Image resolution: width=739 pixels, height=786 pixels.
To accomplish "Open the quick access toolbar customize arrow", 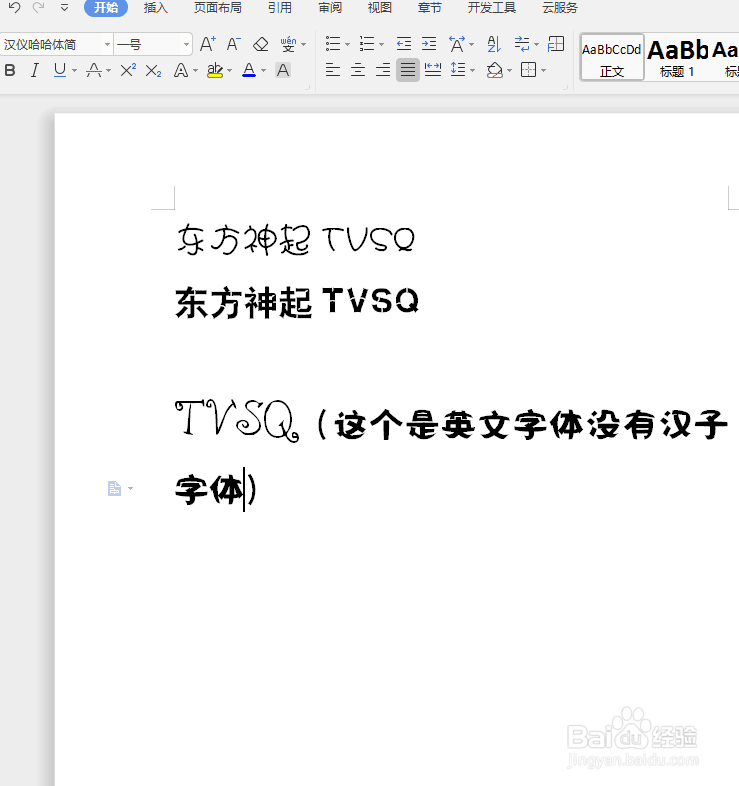I will pyautogui.click(x=64, y=8).
